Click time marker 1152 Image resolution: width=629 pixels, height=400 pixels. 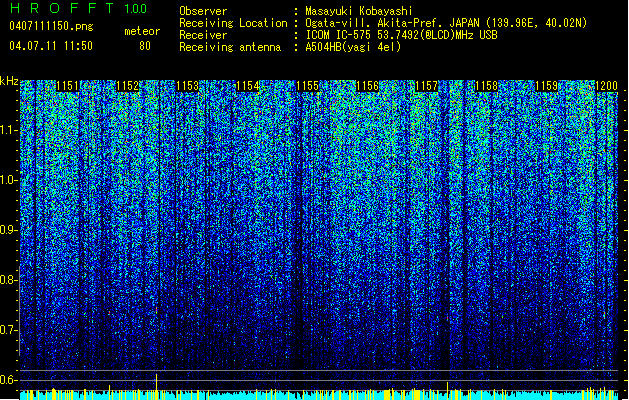pyautogui.click(x=128, y=86)
